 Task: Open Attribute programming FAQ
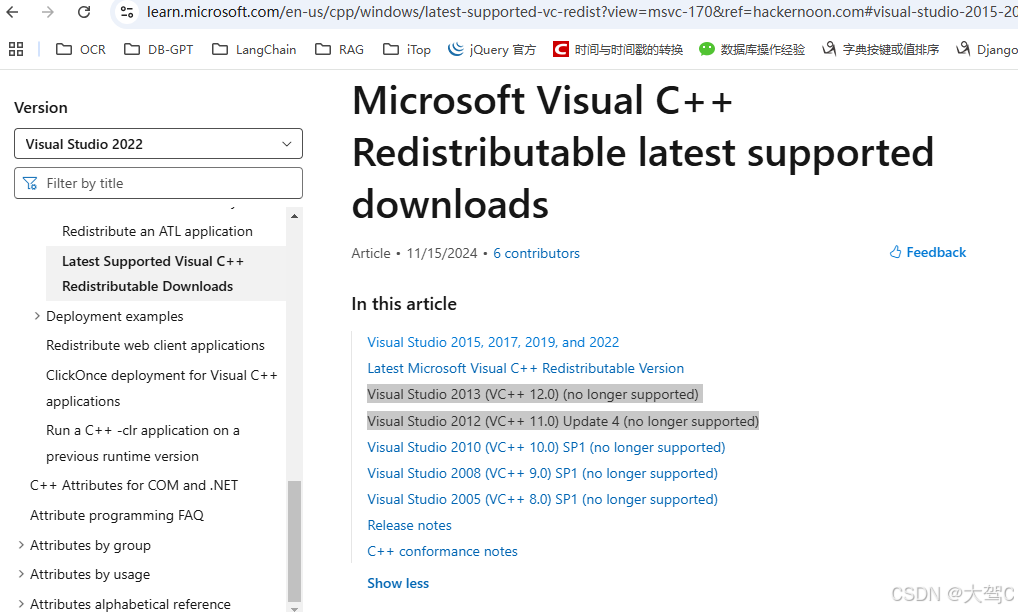pos(117,515)
